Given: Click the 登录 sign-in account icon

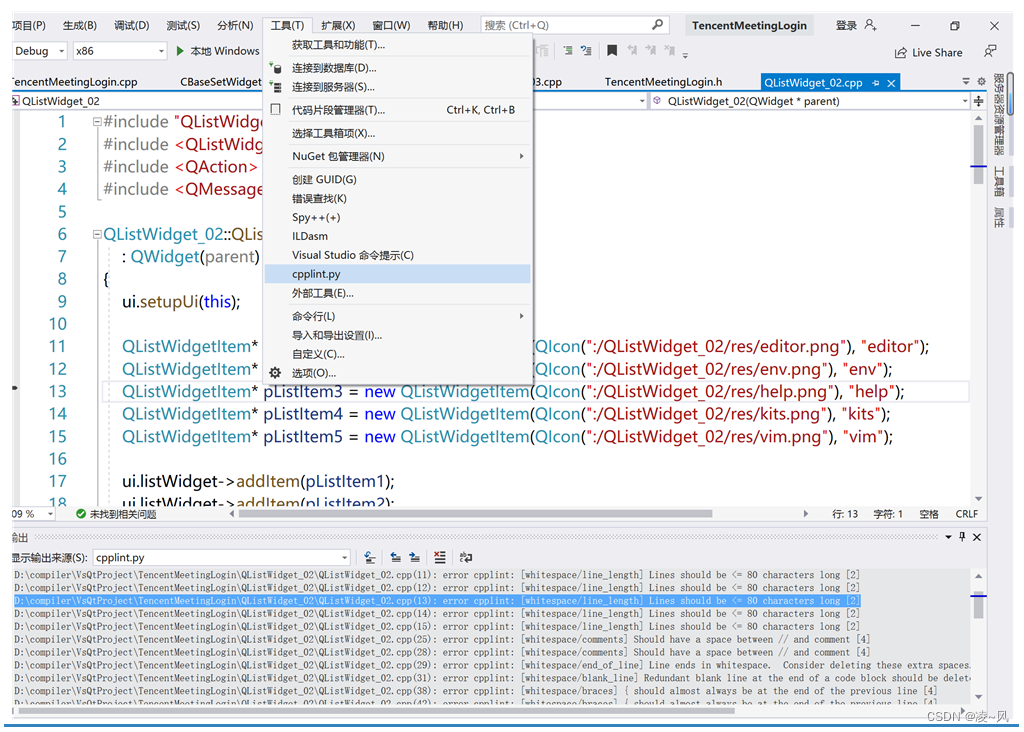Looking at the screenshot, I should click(x=870, y=25).
